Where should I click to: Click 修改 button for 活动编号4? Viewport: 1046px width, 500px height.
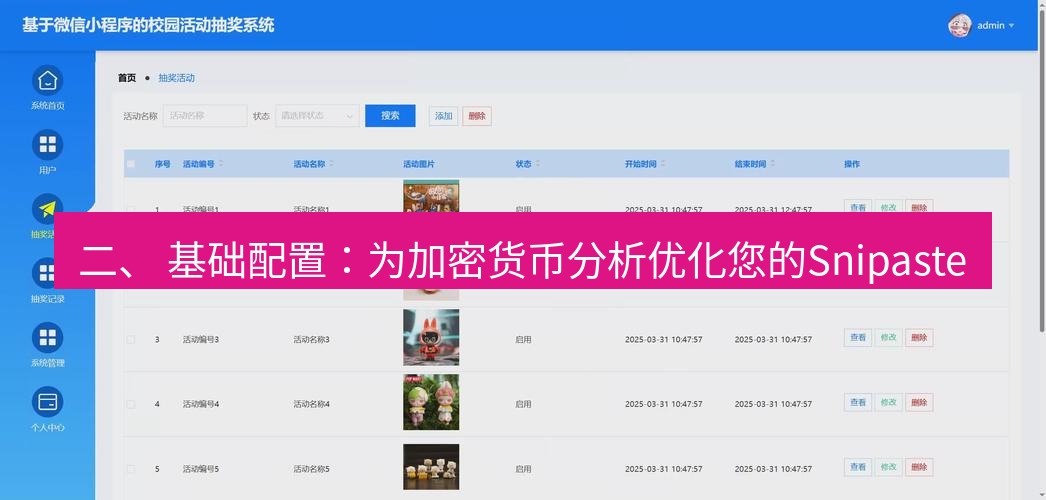coord(889,403)
